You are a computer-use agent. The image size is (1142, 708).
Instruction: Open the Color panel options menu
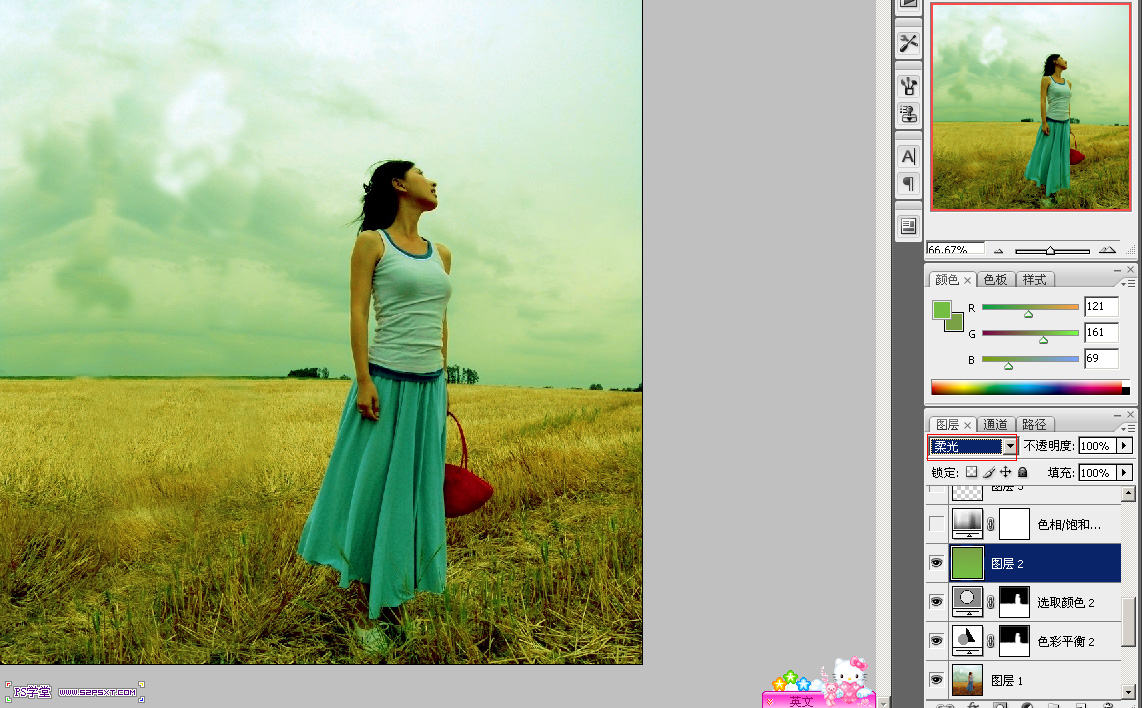coord(1128,283)
